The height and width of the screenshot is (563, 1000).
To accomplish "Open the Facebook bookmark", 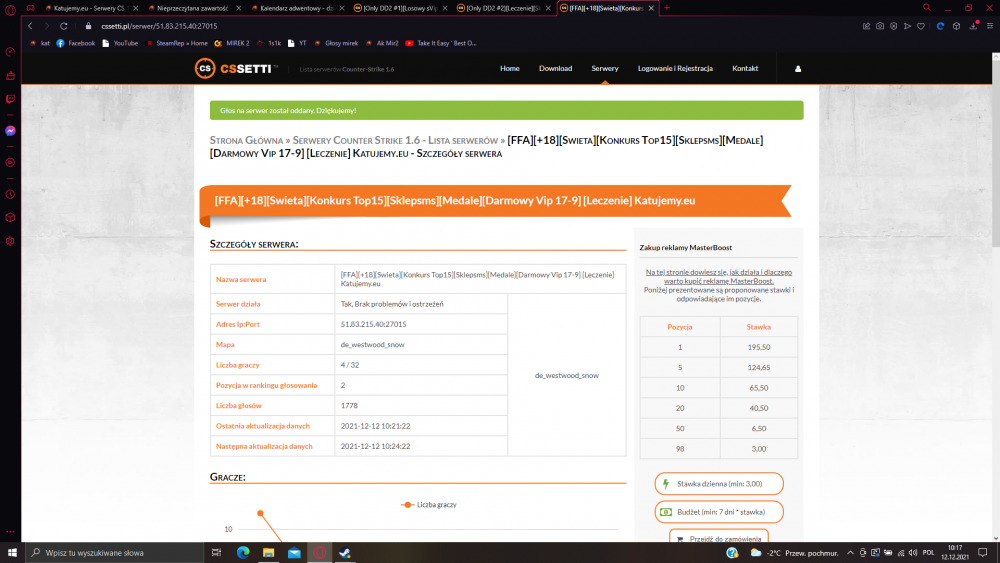I will tap(76, 43).
